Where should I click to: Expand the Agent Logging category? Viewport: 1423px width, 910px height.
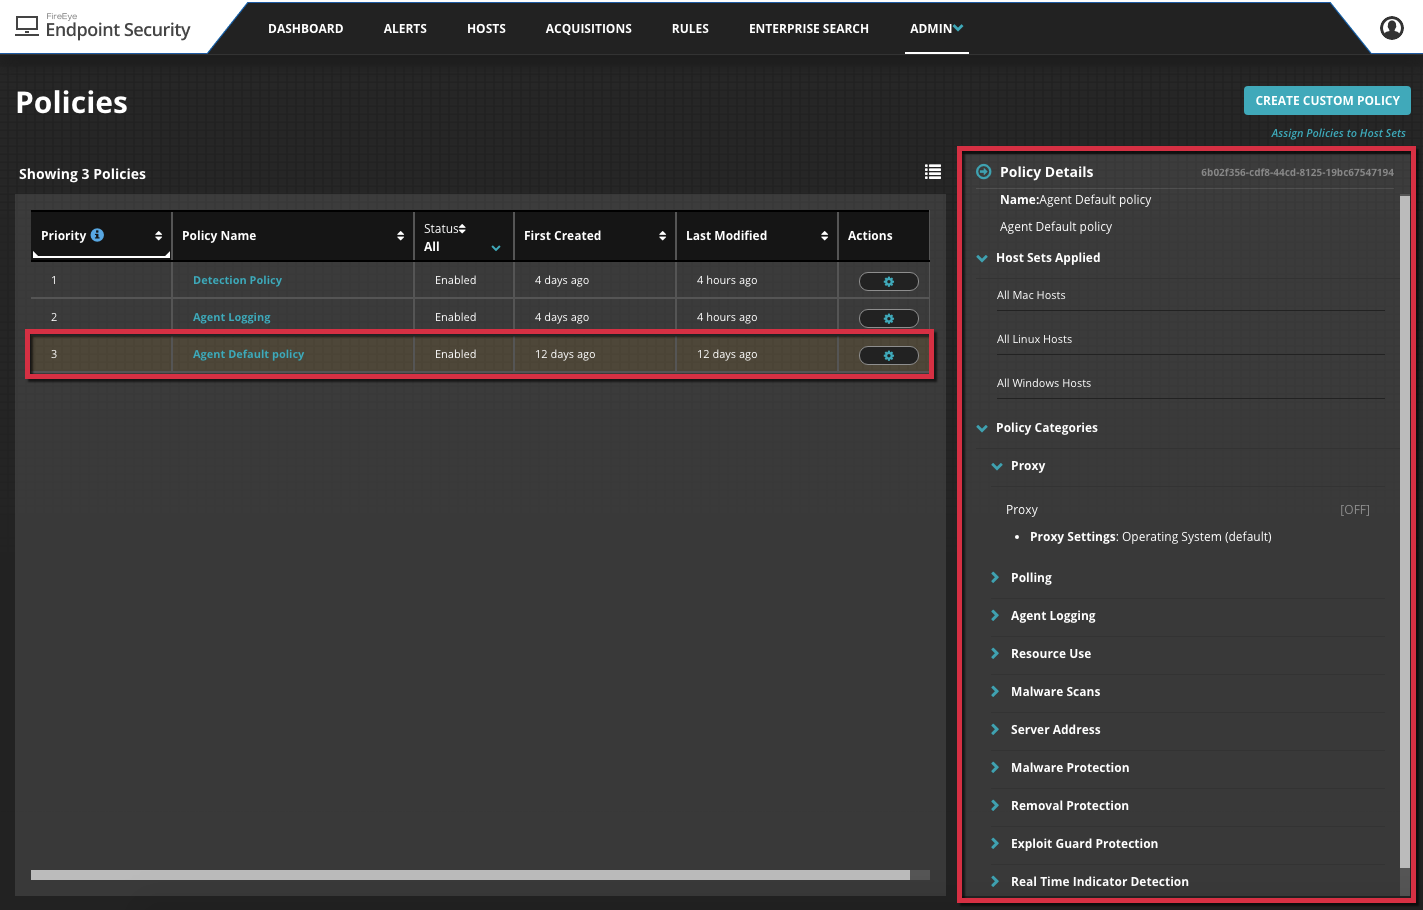tap(995, 615)
